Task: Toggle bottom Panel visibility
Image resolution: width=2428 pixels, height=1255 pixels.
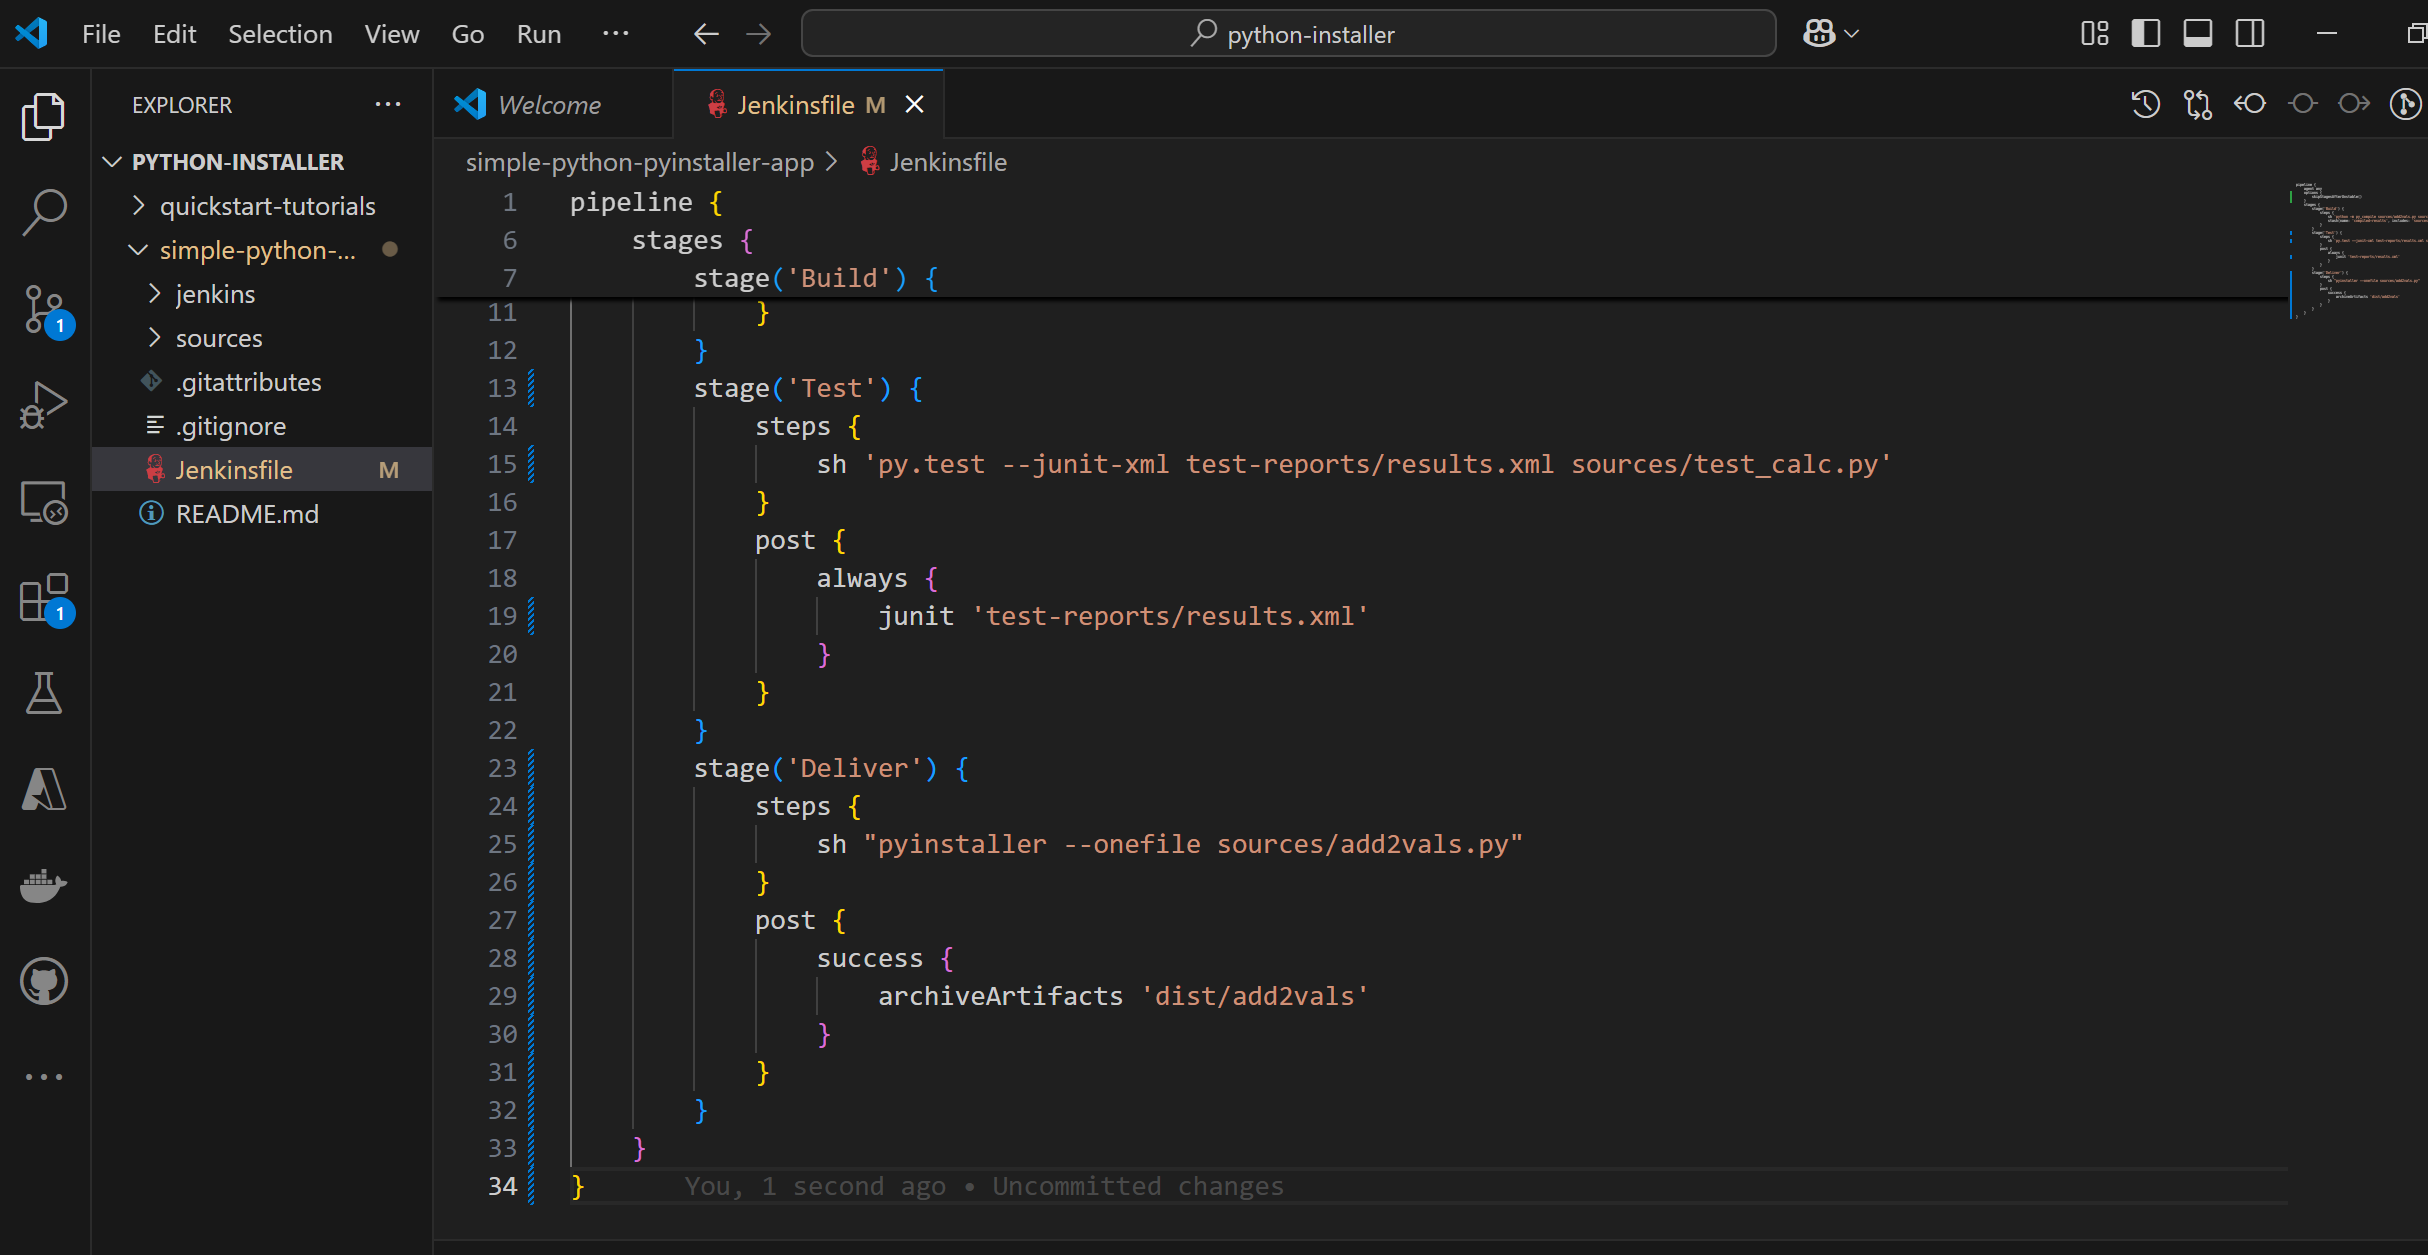Action: (2198, 34)
